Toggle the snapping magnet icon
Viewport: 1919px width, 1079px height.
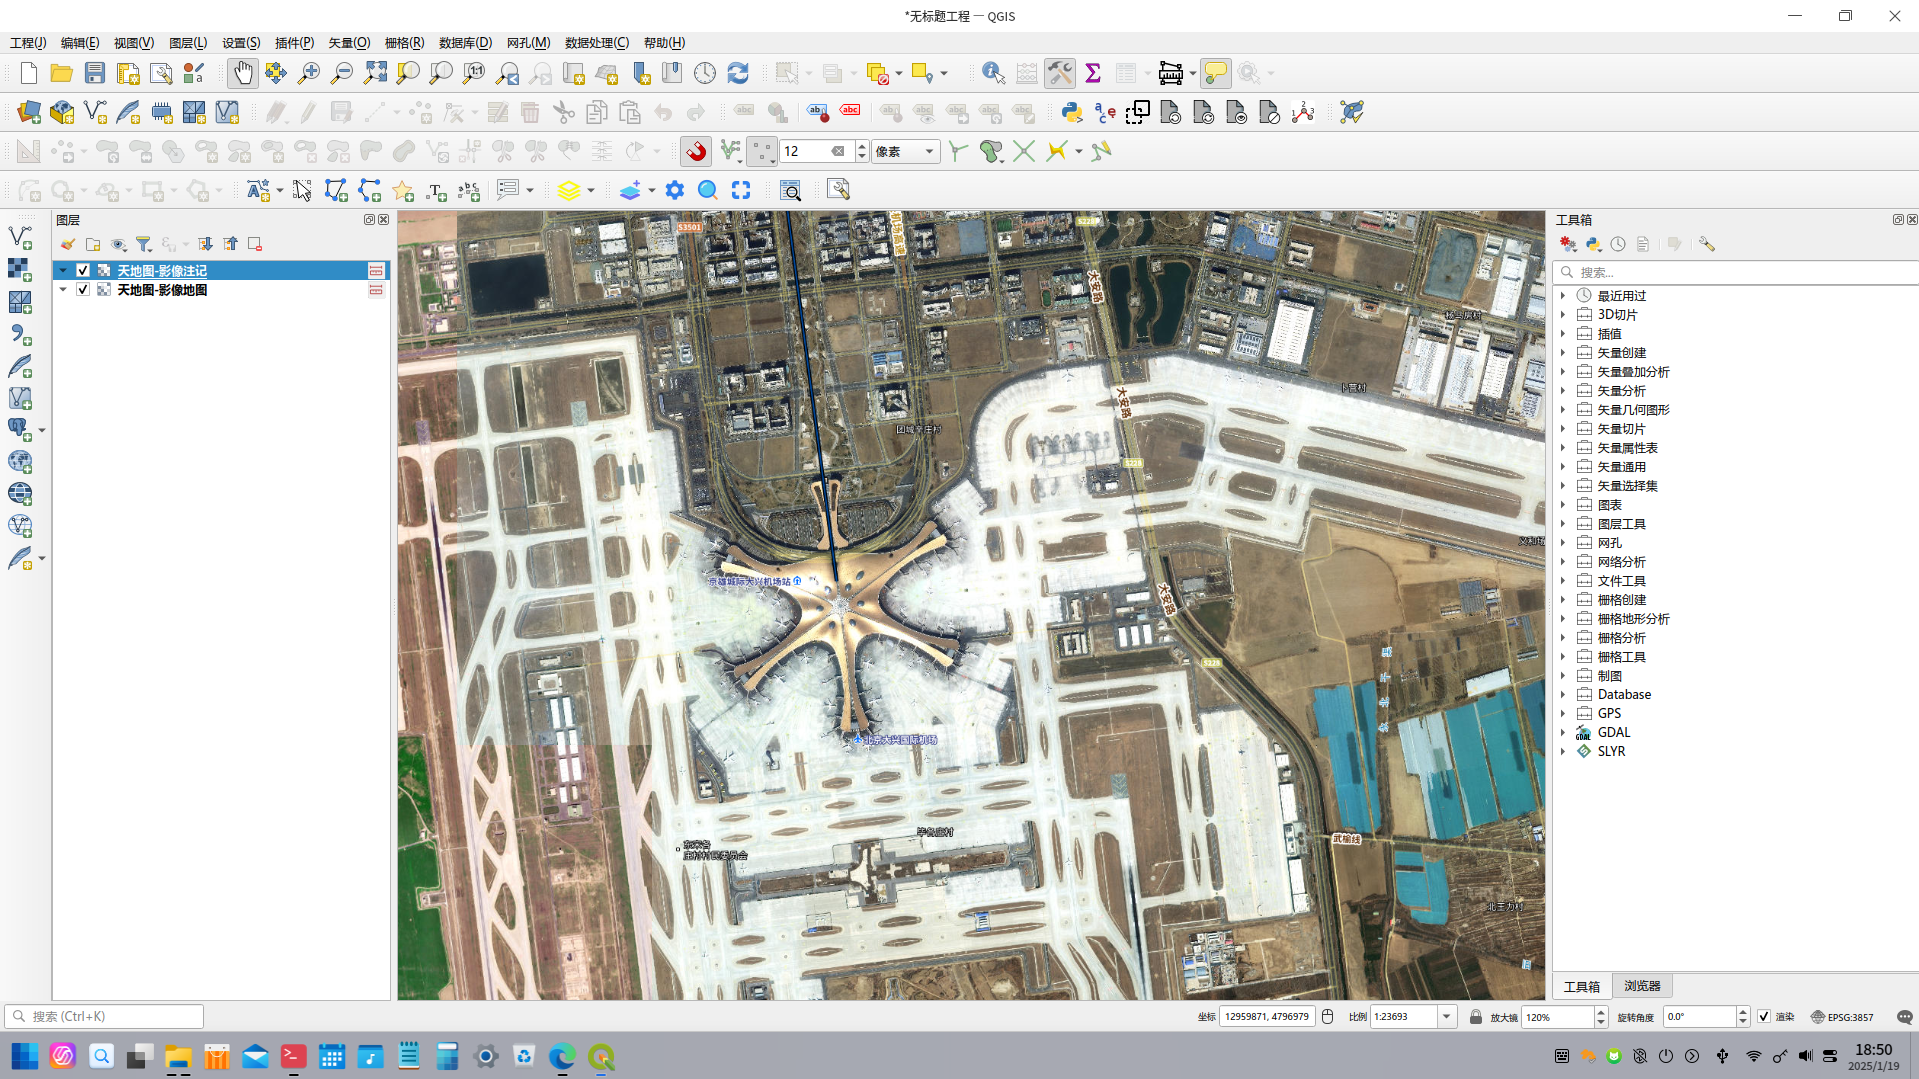coord(696,151)
